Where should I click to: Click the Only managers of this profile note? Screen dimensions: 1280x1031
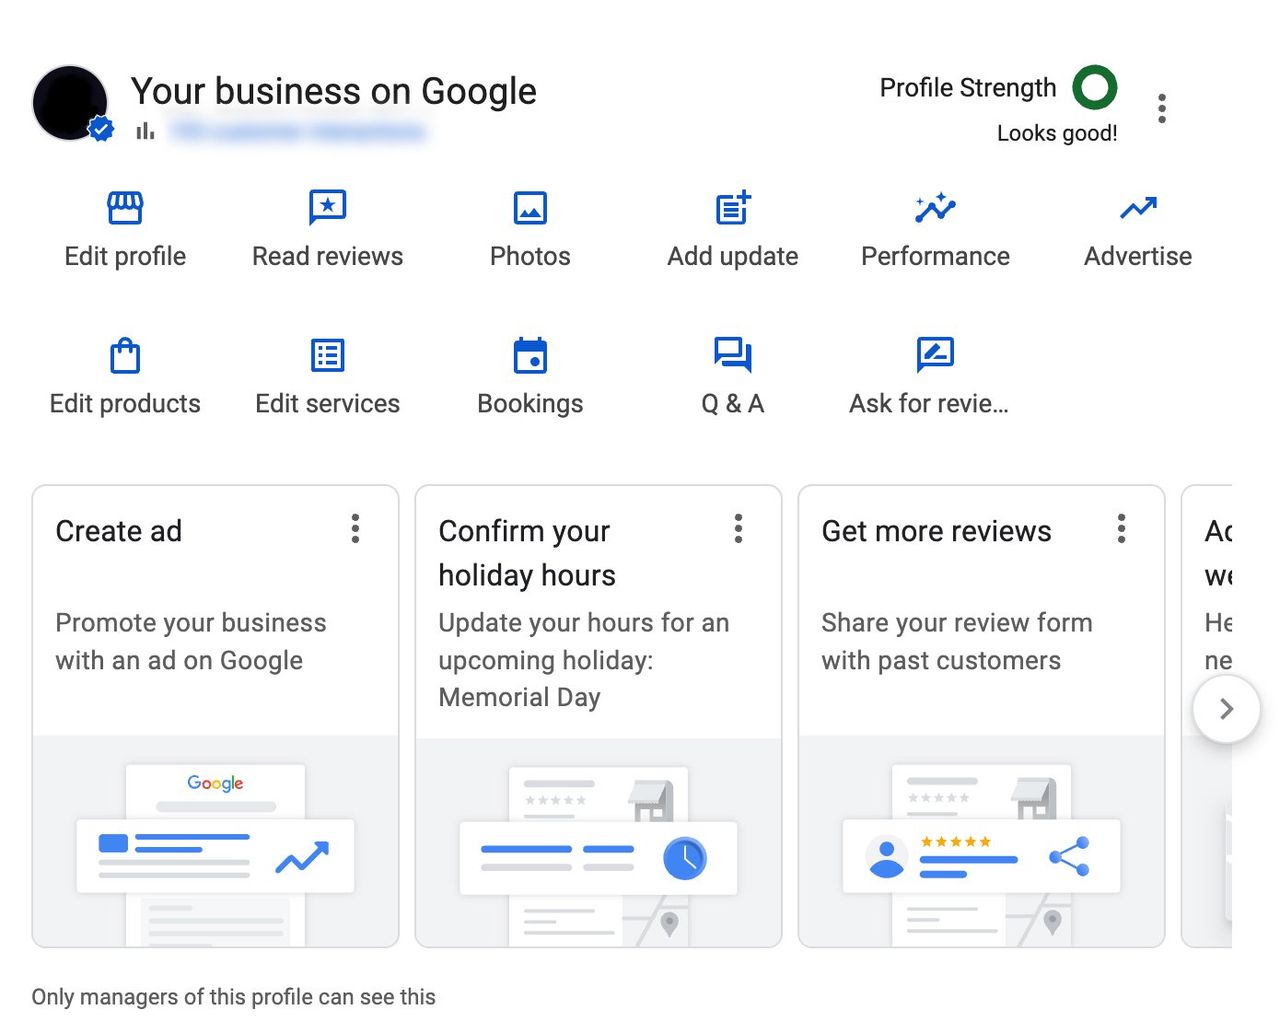233,997
